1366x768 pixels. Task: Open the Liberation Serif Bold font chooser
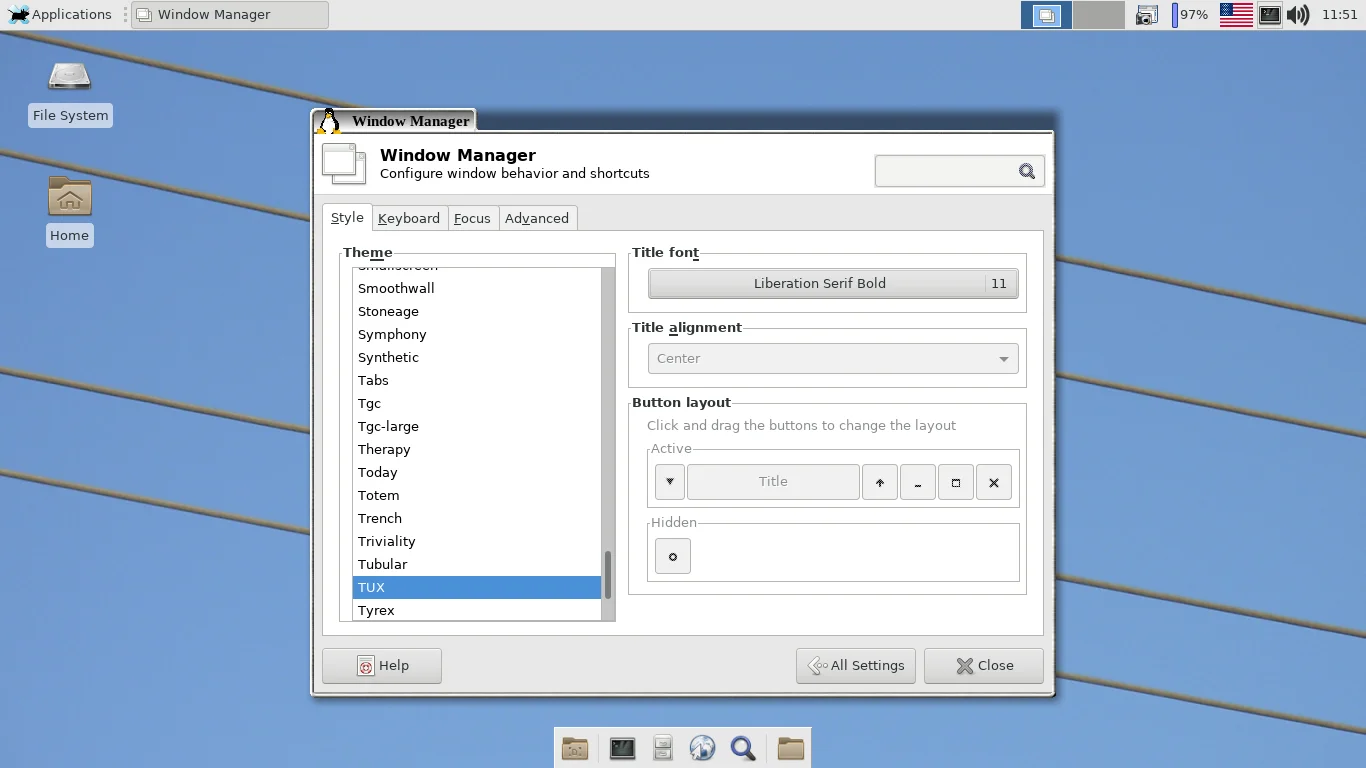click(x=833, y=283)
